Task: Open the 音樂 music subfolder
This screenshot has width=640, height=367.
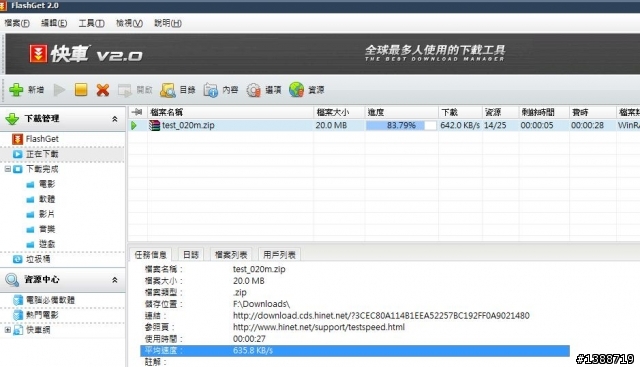Action: 47,229
